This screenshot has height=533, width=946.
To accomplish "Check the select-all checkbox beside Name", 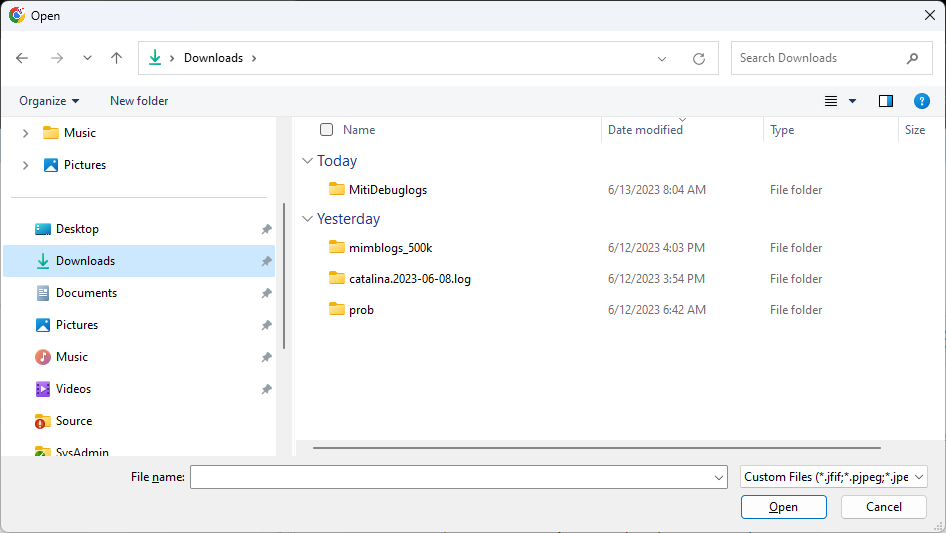I will click(x=327, y=129).
